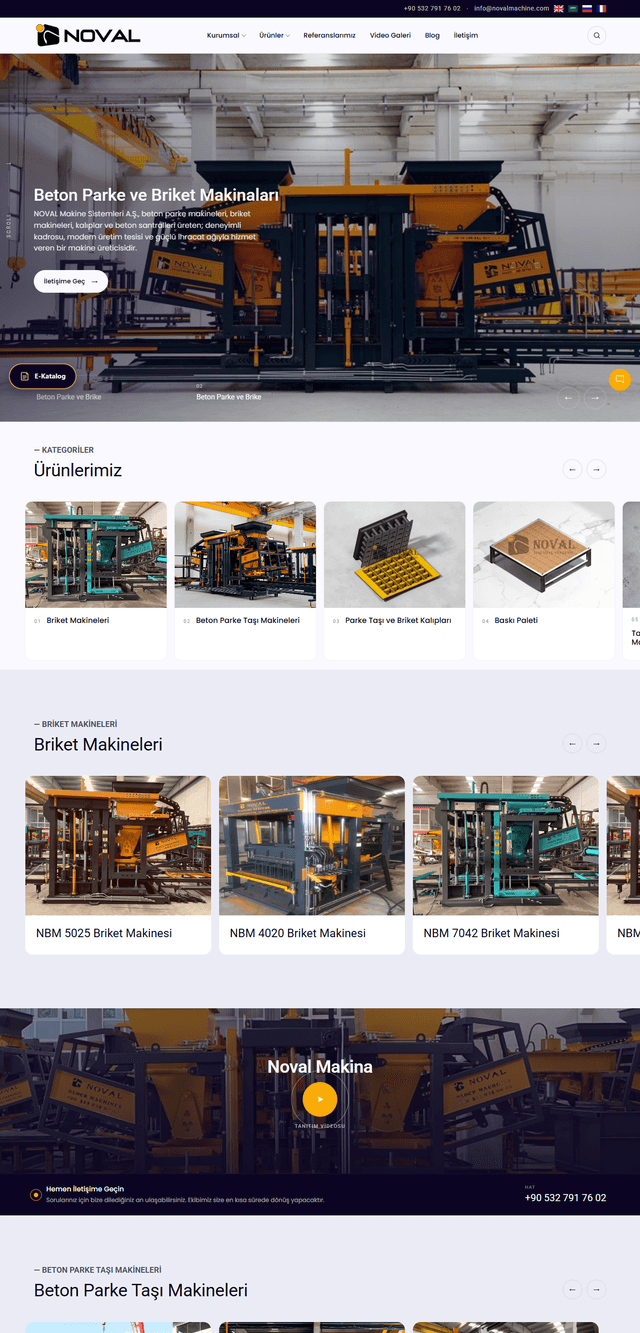Select hero slide 02 Beton Parke ve Brike
The height and width of the screenshot is (1333, 640).
pos(229,397)
